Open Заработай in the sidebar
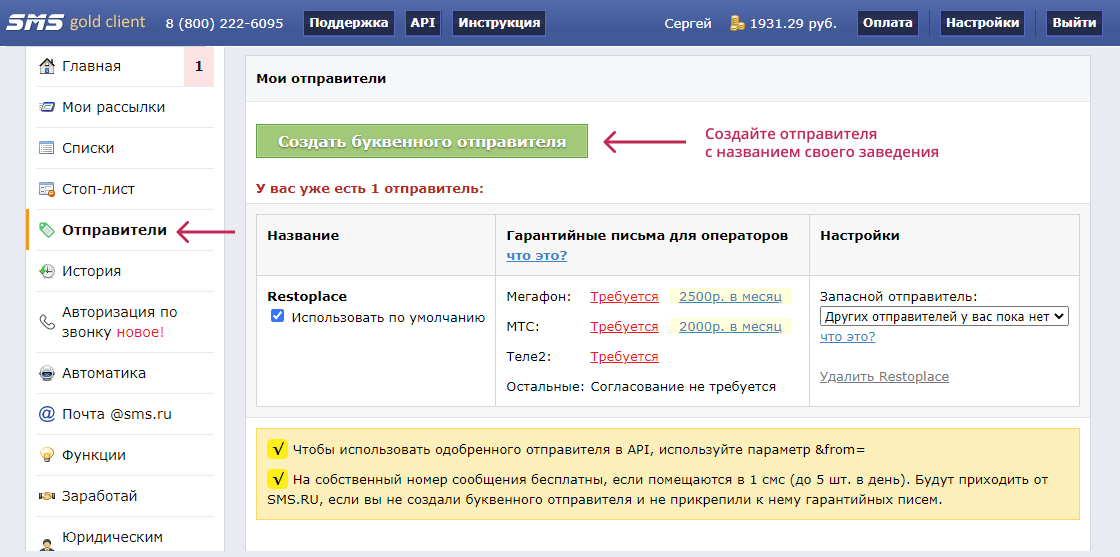Screen dimensions: 1120x557 tap(99, 496)
